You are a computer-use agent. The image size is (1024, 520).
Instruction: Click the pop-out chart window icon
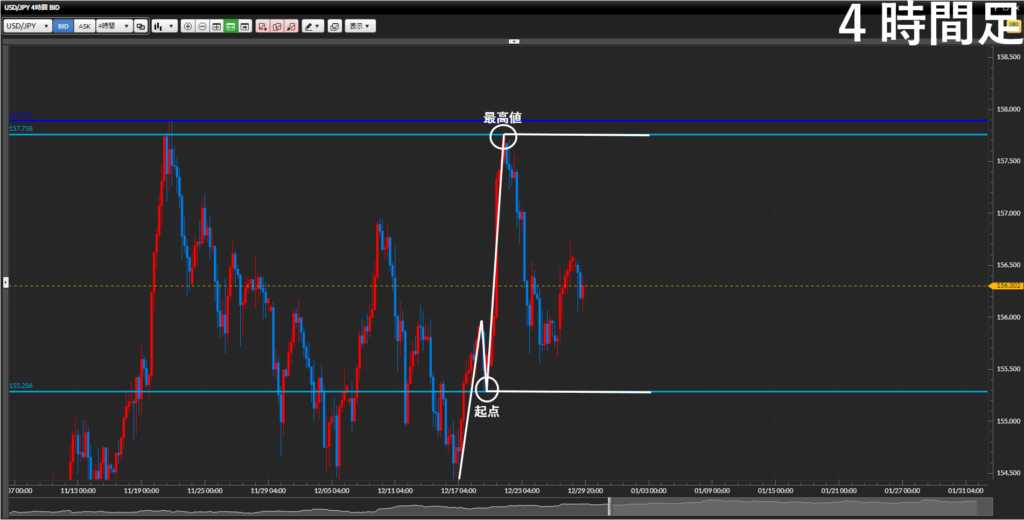[x=334, y=26]
